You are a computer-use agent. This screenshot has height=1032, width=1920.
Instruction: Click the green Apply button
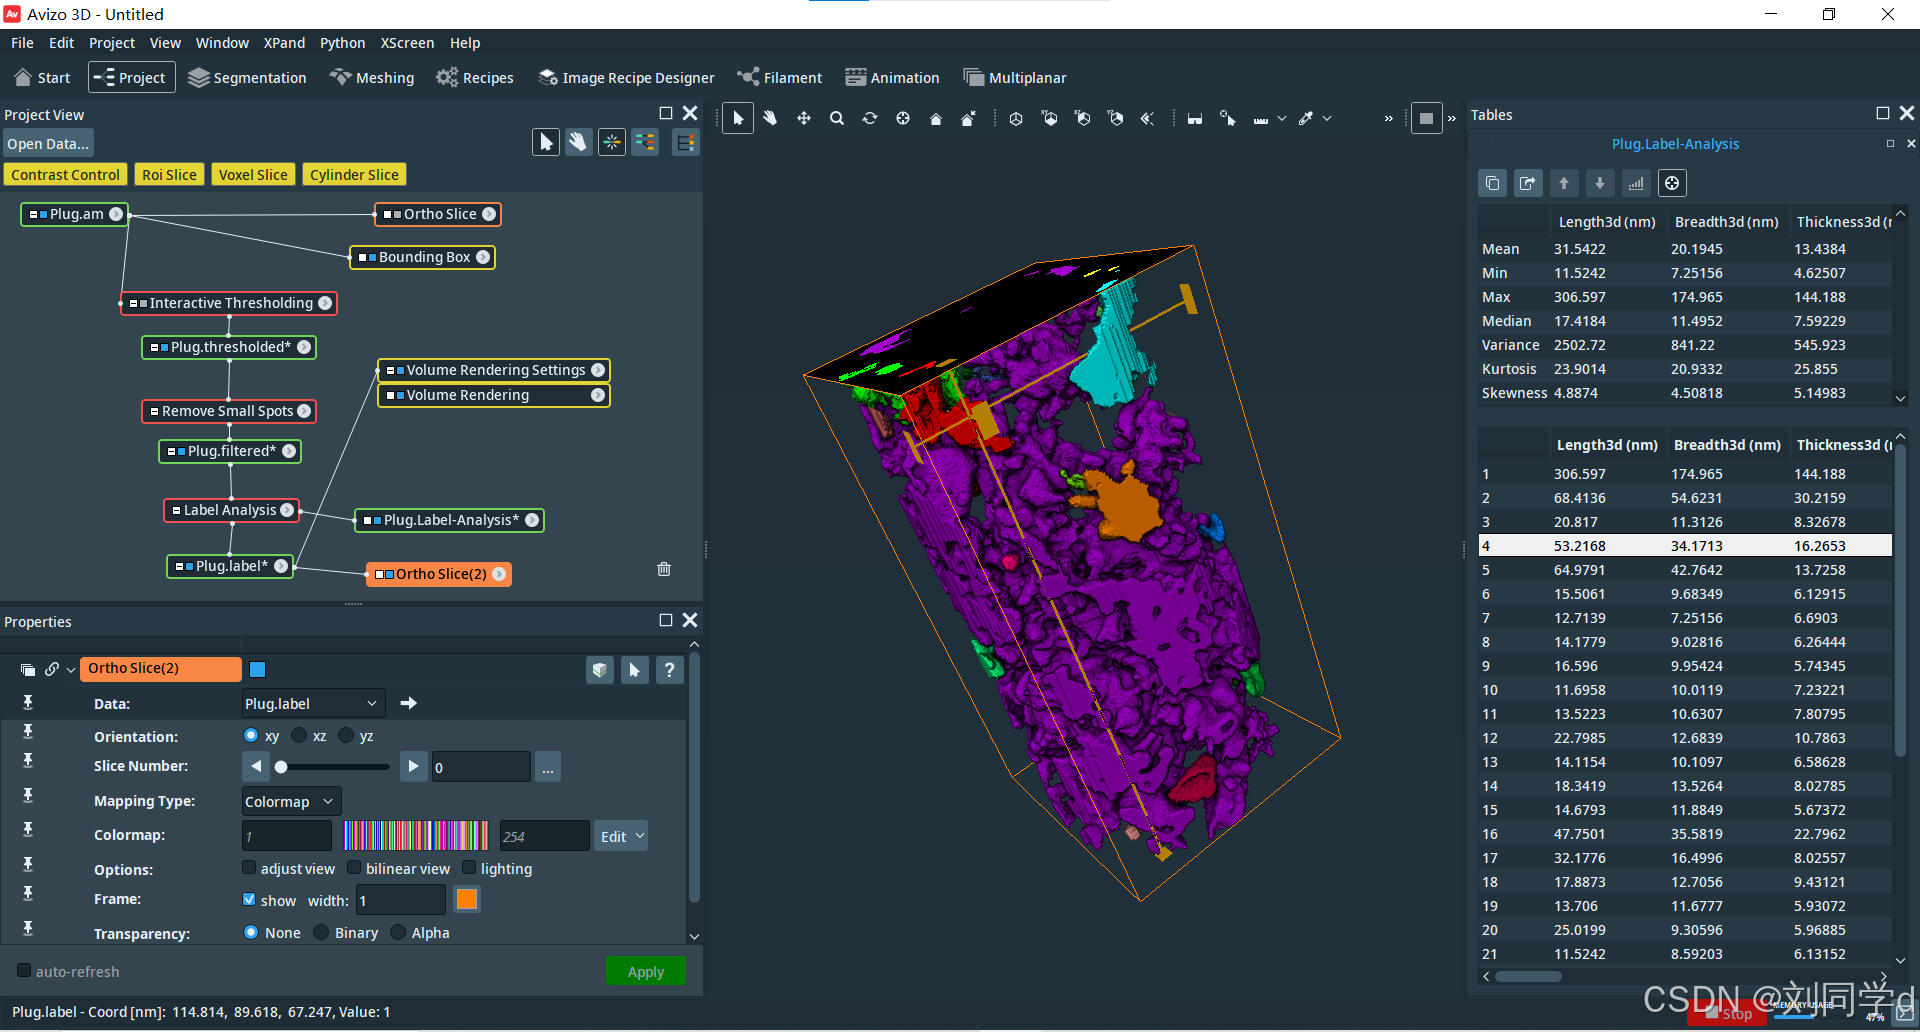[646, 971]
